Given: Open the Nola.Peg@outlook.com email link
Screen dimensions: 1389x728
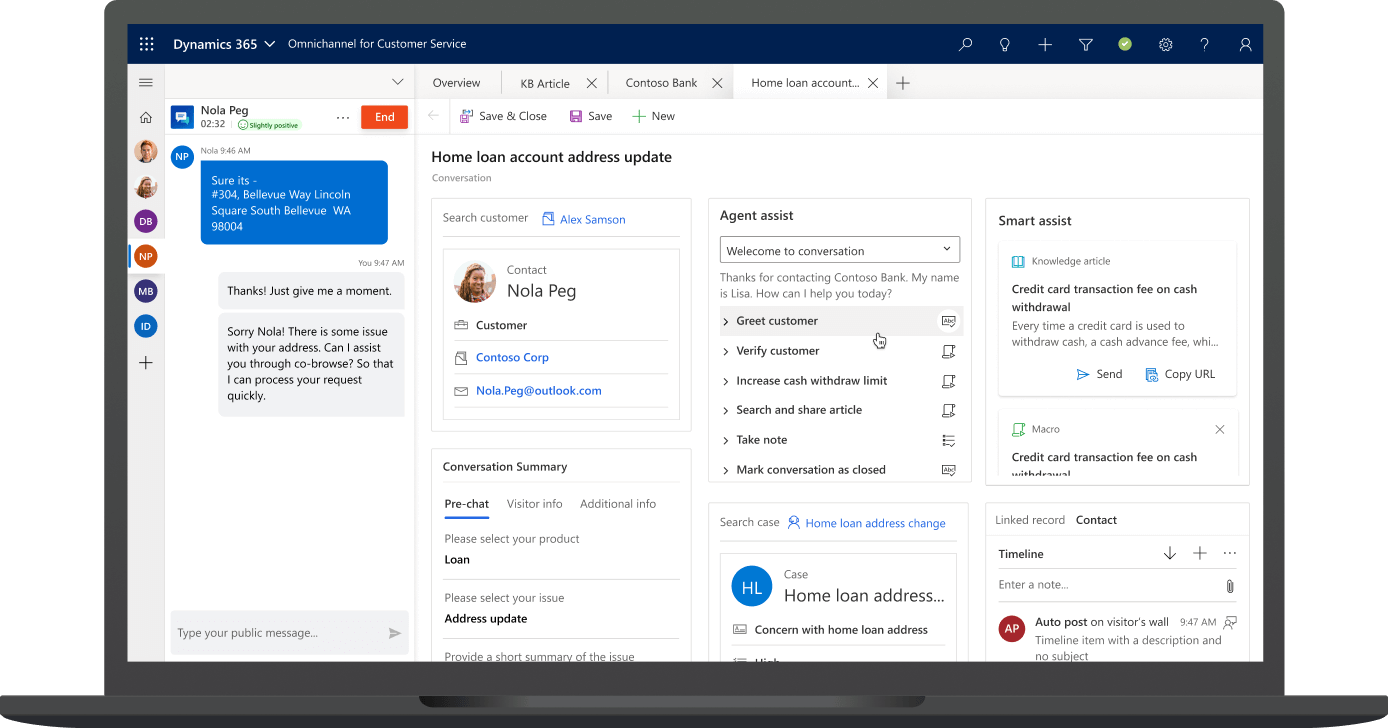Looking at the screenshot, I should (x=538, y=391).
